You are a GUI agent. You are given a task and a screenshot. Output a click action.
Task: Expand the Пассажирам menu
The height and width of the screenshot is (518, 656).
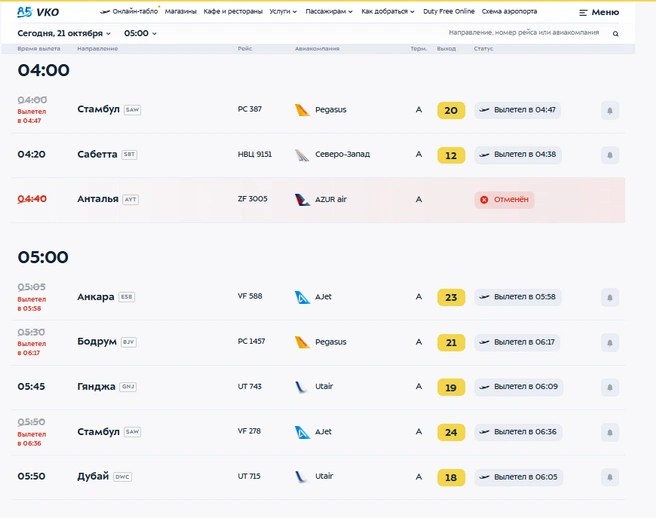[x=329, y=11]
